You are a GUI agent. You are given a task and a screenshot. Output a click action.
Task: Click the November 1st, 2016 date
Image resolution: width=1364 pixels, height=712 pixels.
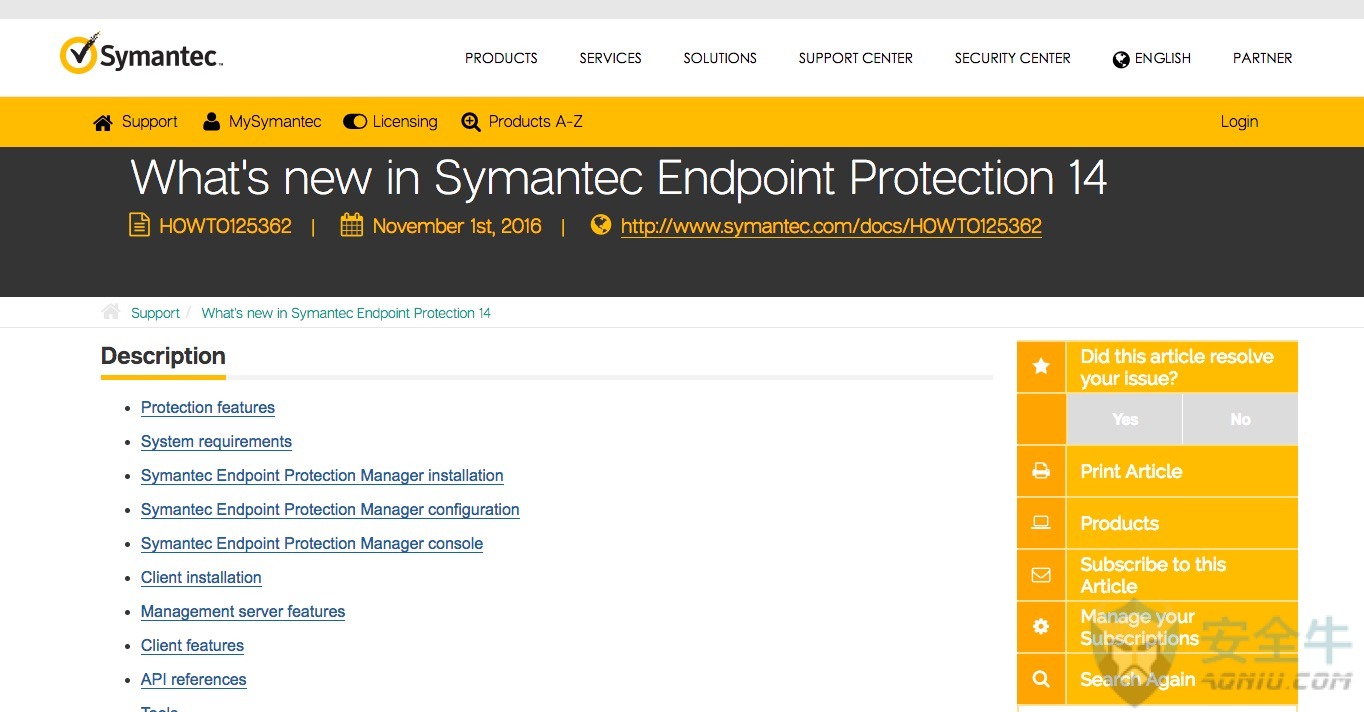tap(457, 226)
